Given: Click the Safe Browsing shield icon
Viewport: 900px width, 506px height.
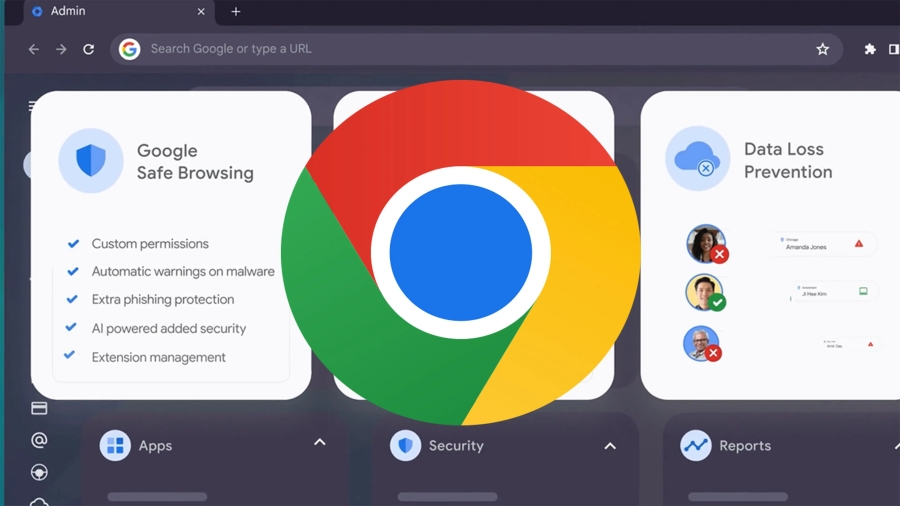Looking at the screenshot, I should pos(91,160).
